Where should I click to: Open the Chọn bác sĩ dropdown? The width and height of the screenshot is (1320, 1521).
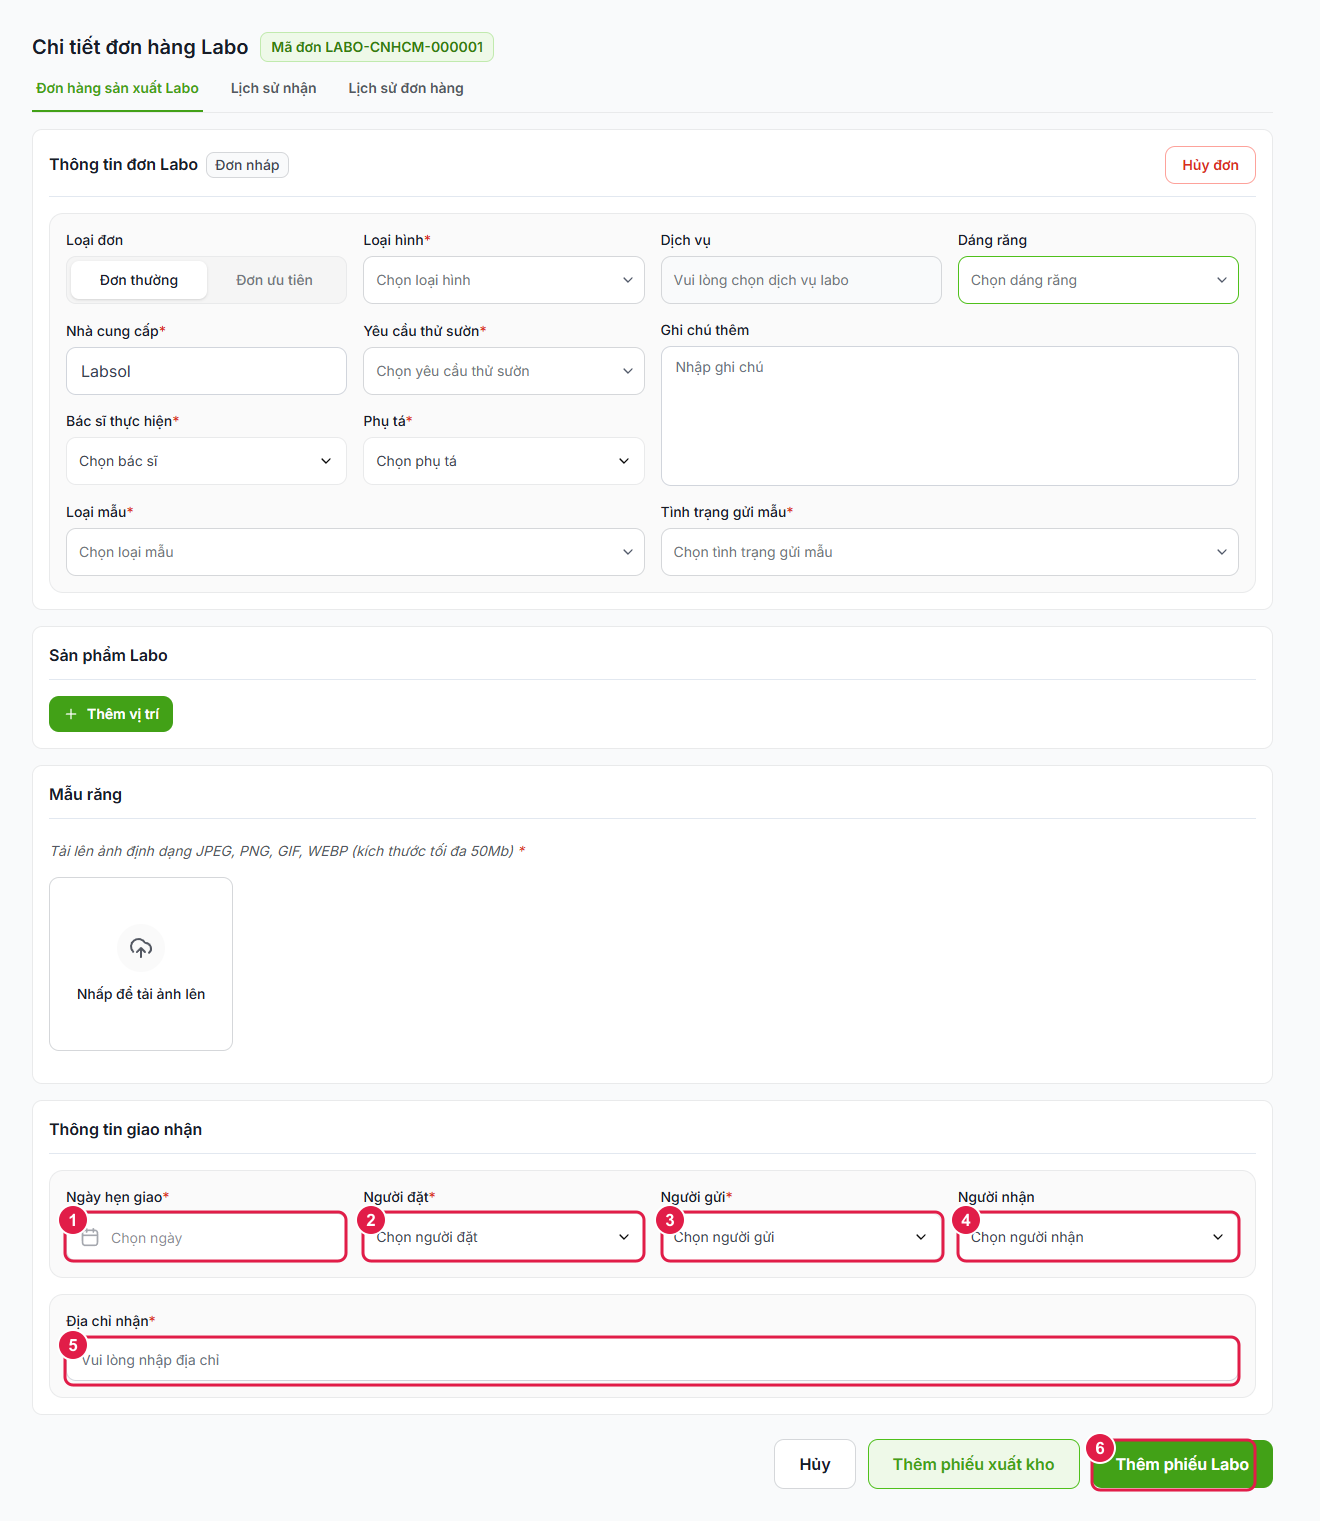tap(206, 461)
